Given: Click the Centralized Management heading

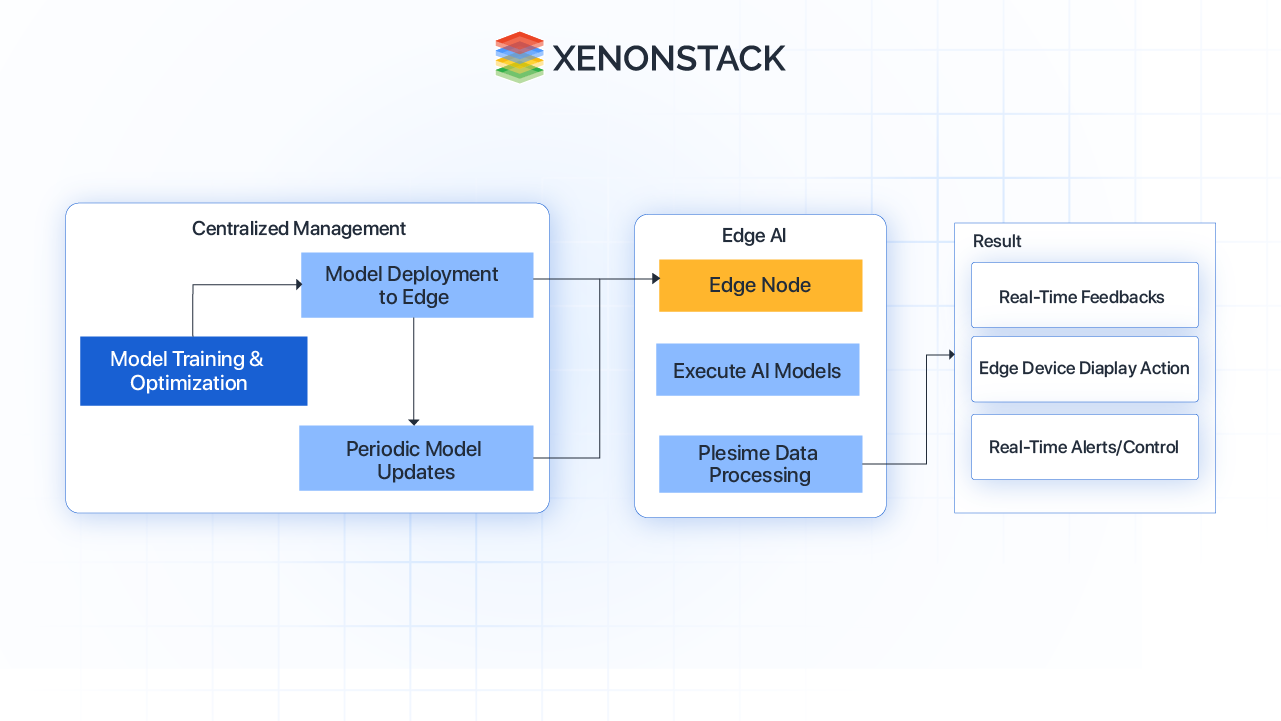Looking at the screenshot, I should coord(299,229).
